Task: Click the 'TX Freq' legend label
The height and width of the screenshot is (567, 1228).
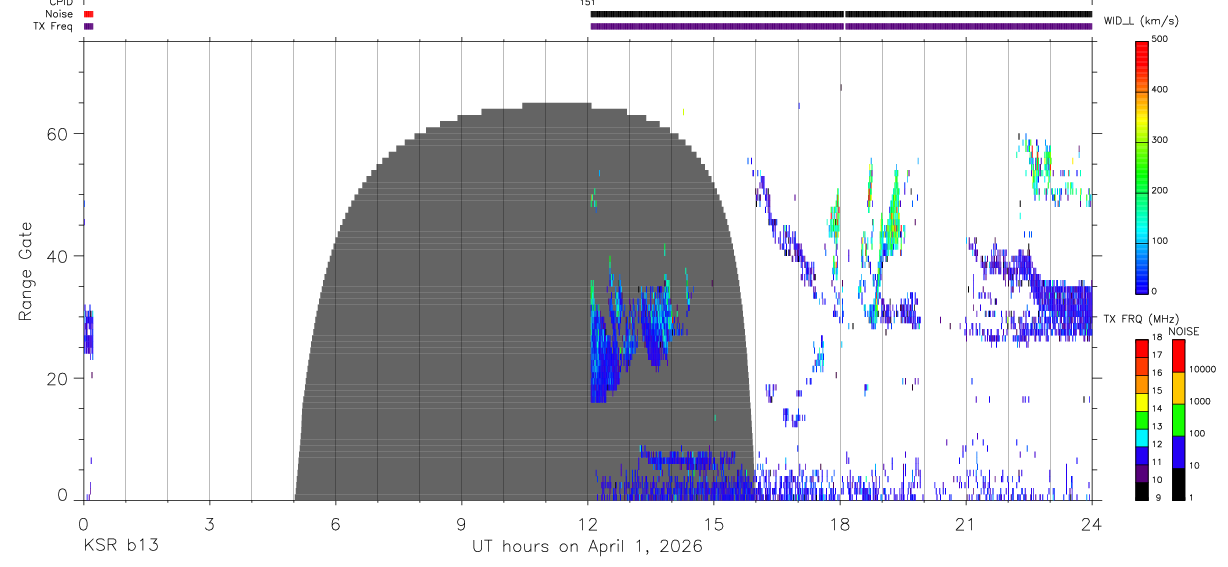Action: (53, 26)
